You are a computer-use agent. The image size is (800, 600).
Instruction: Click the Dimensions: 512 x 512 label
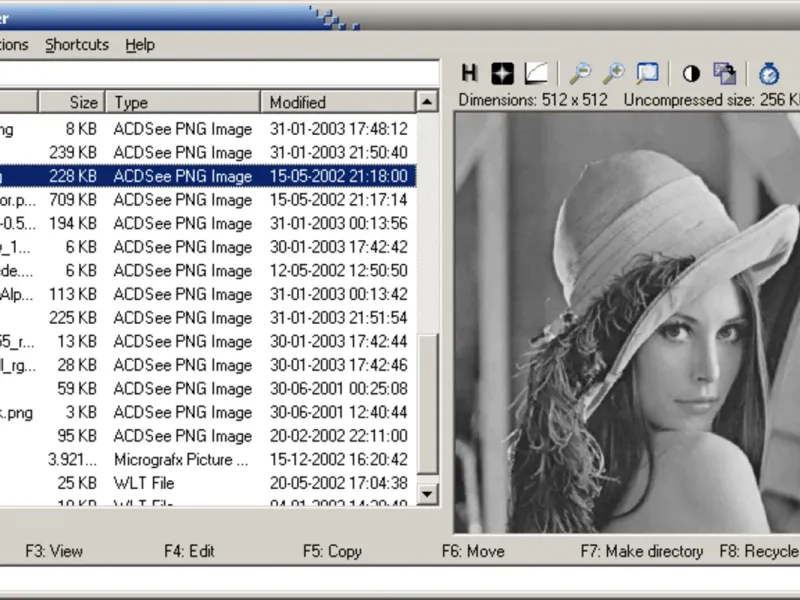[x=533, y=100]
